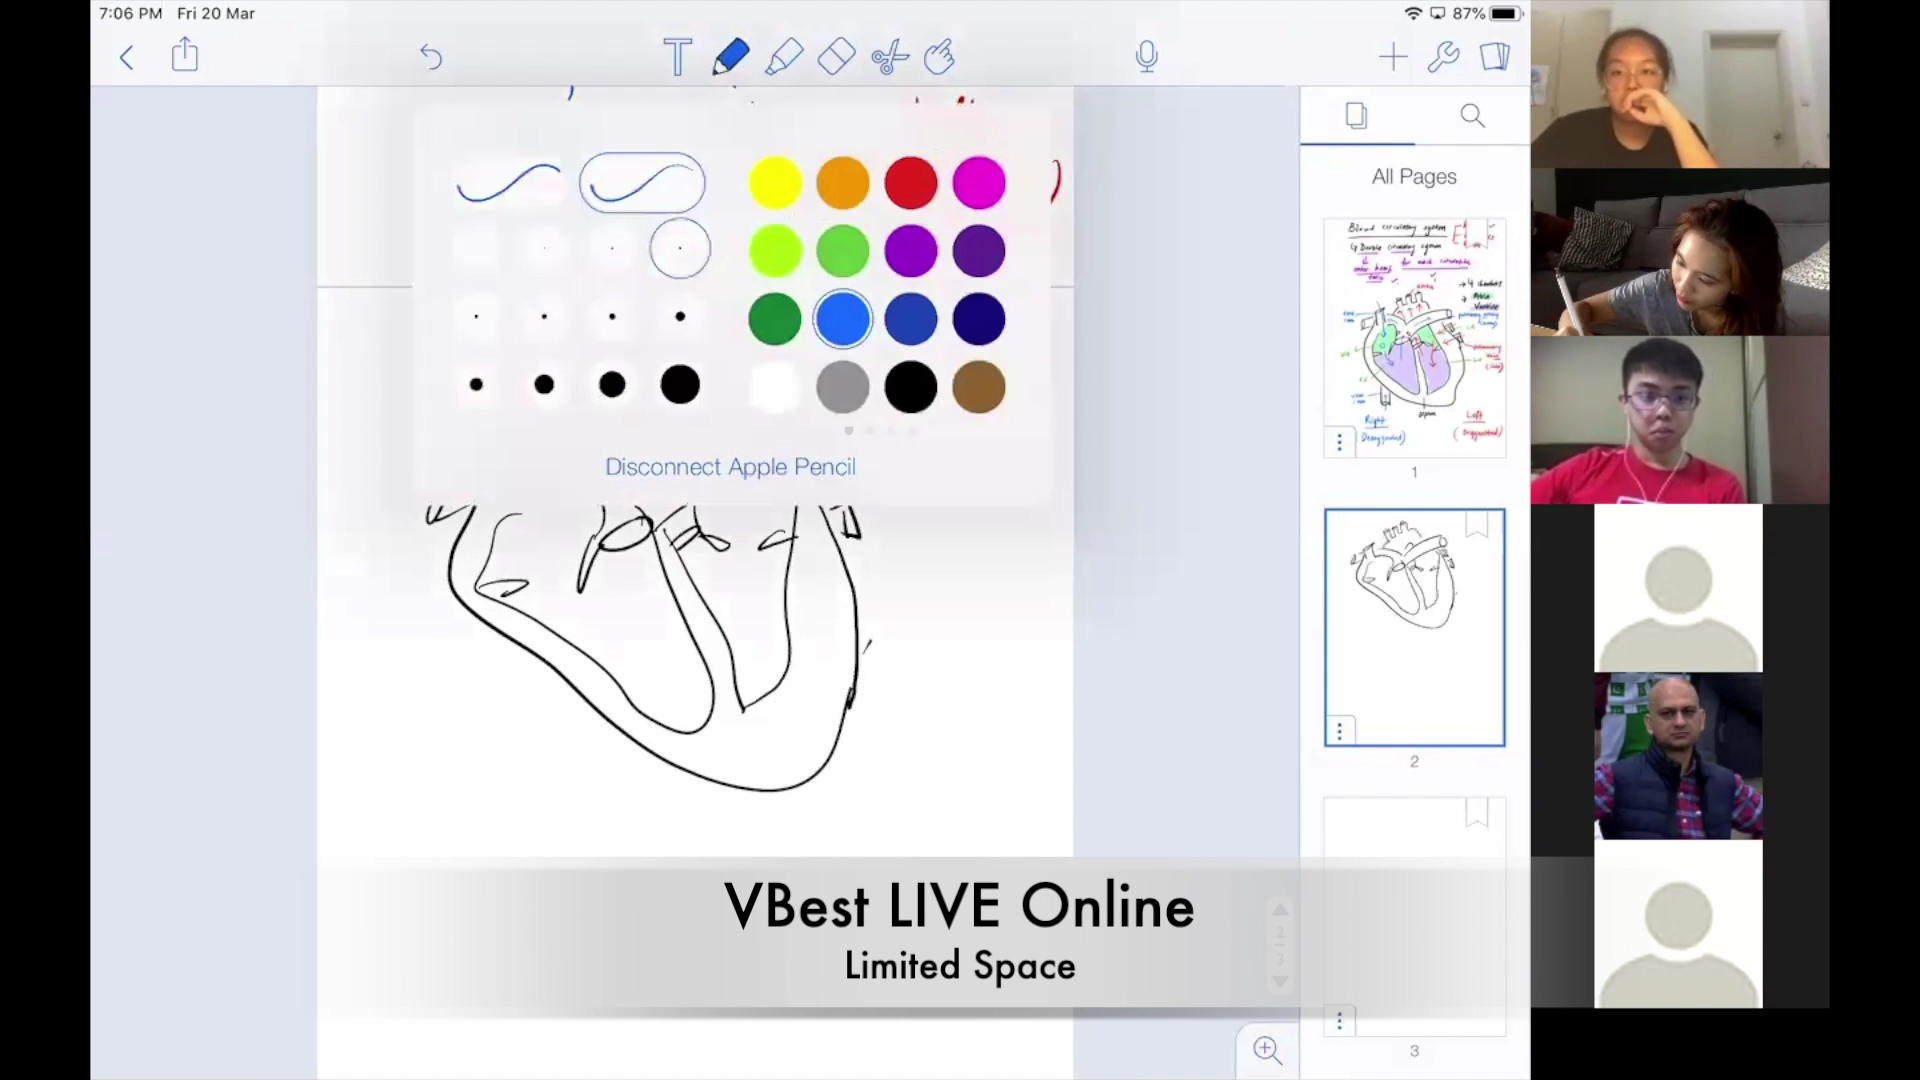
Task: Tap Disconnect Apple Pencil
Action: tap(730, 467)
